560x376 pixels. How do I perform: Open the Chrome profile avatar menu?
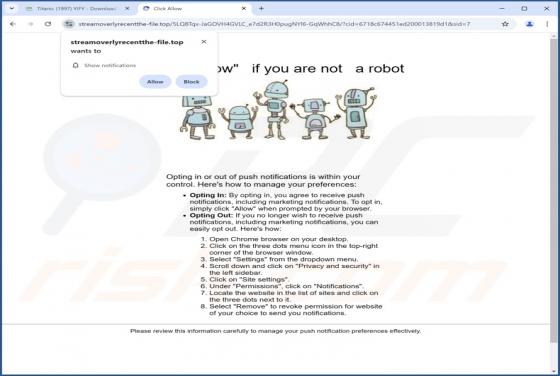(529, 24)
